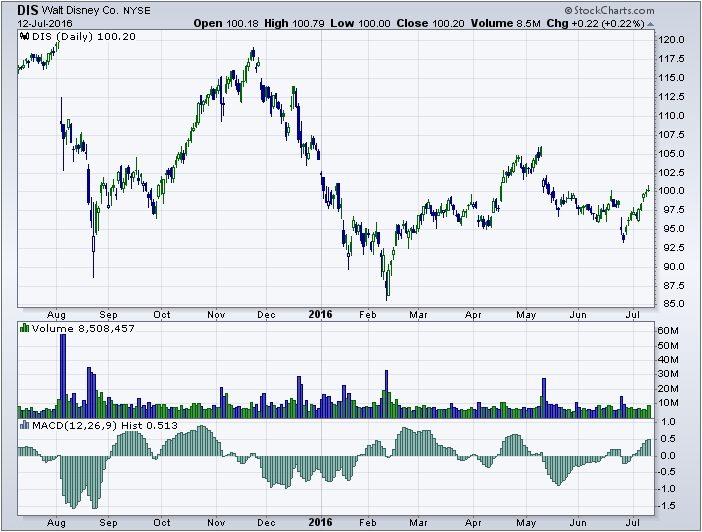This screenshot has height=532, width=702.
Task: Click the NYSE exchange label
Action: [x=137, y=10]
